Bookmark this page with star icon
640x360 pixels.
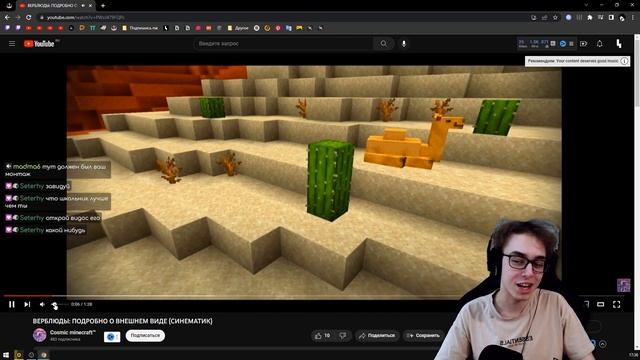[555, 18]
